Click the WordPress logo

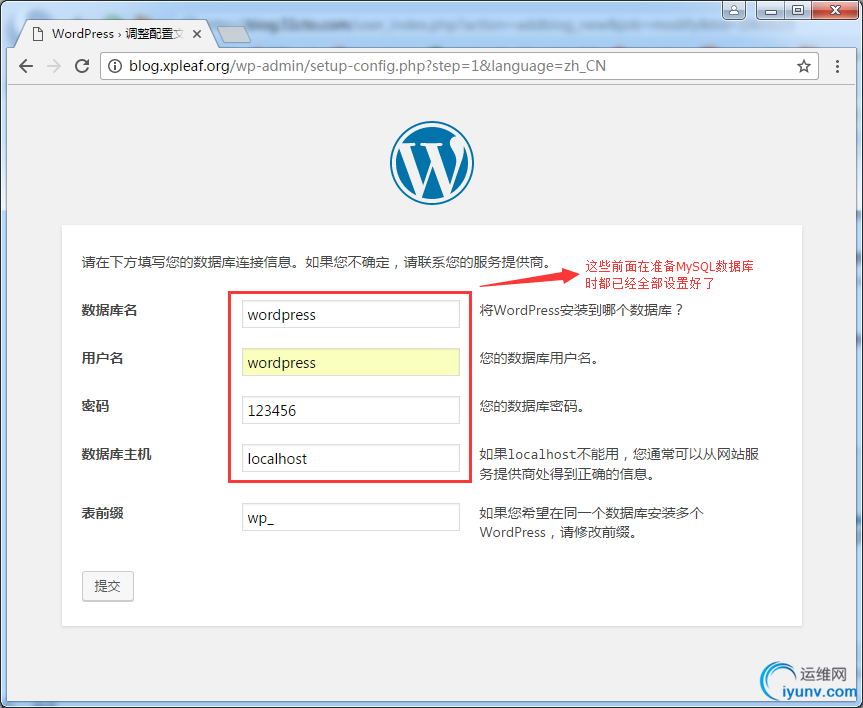[x=432, y=163]
